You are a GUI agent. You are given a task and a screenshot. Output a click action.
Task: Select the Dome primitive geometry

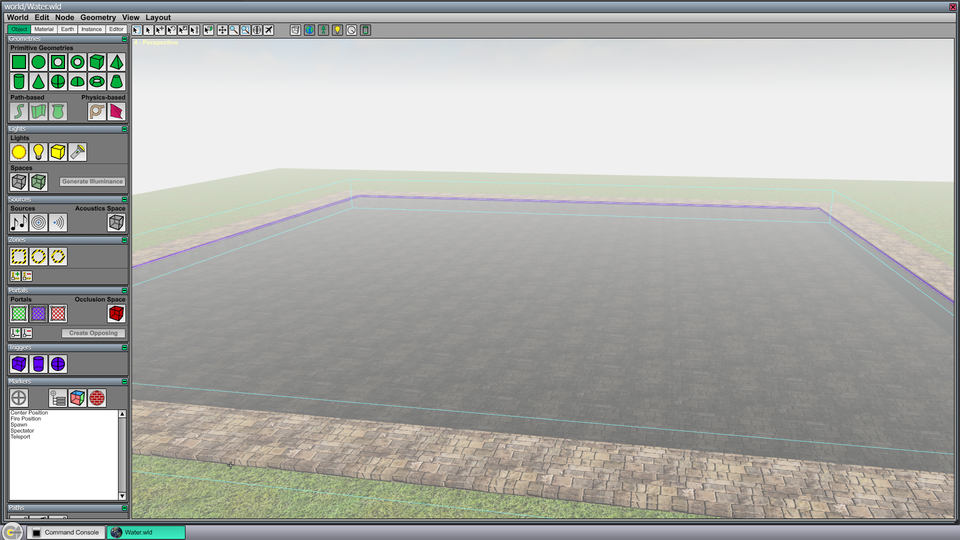coord(78,81)
